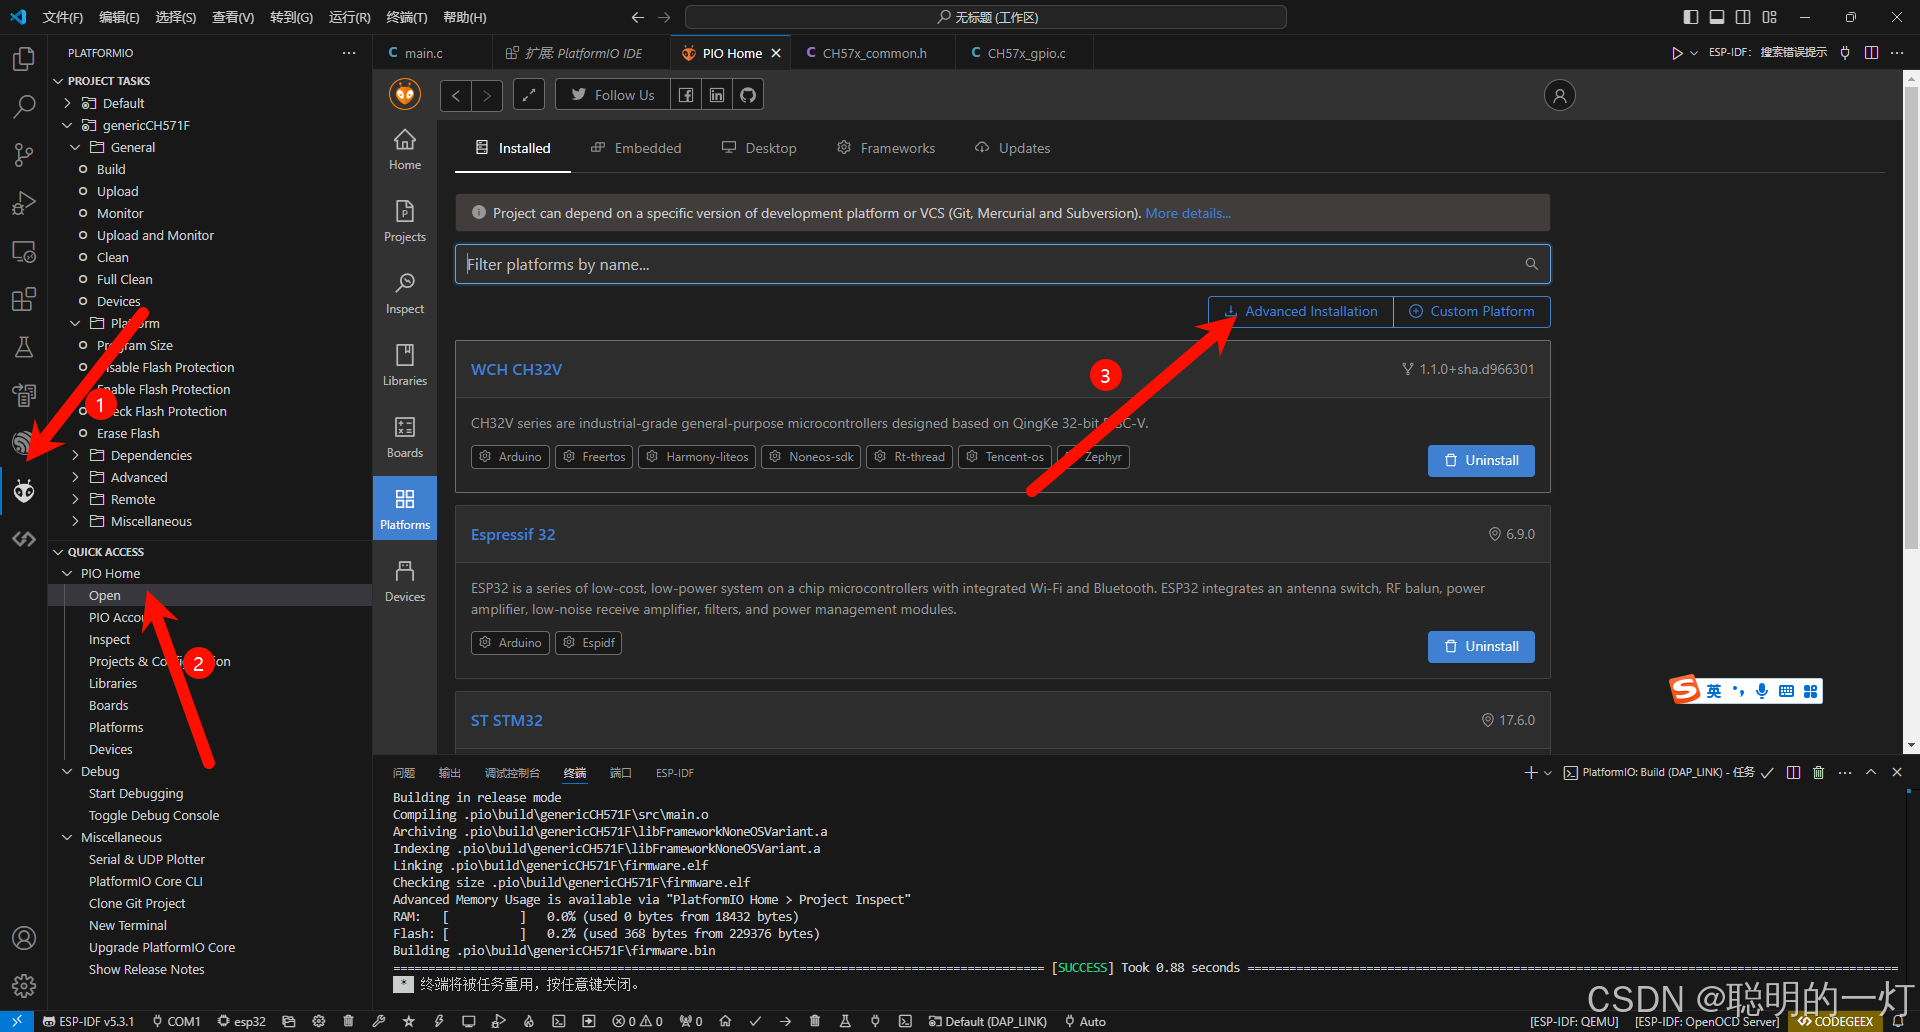This screenshot has width=1920, height=1032.
Task: Uninstall the Espressif 32 platform
Action: pos(1481,646)
